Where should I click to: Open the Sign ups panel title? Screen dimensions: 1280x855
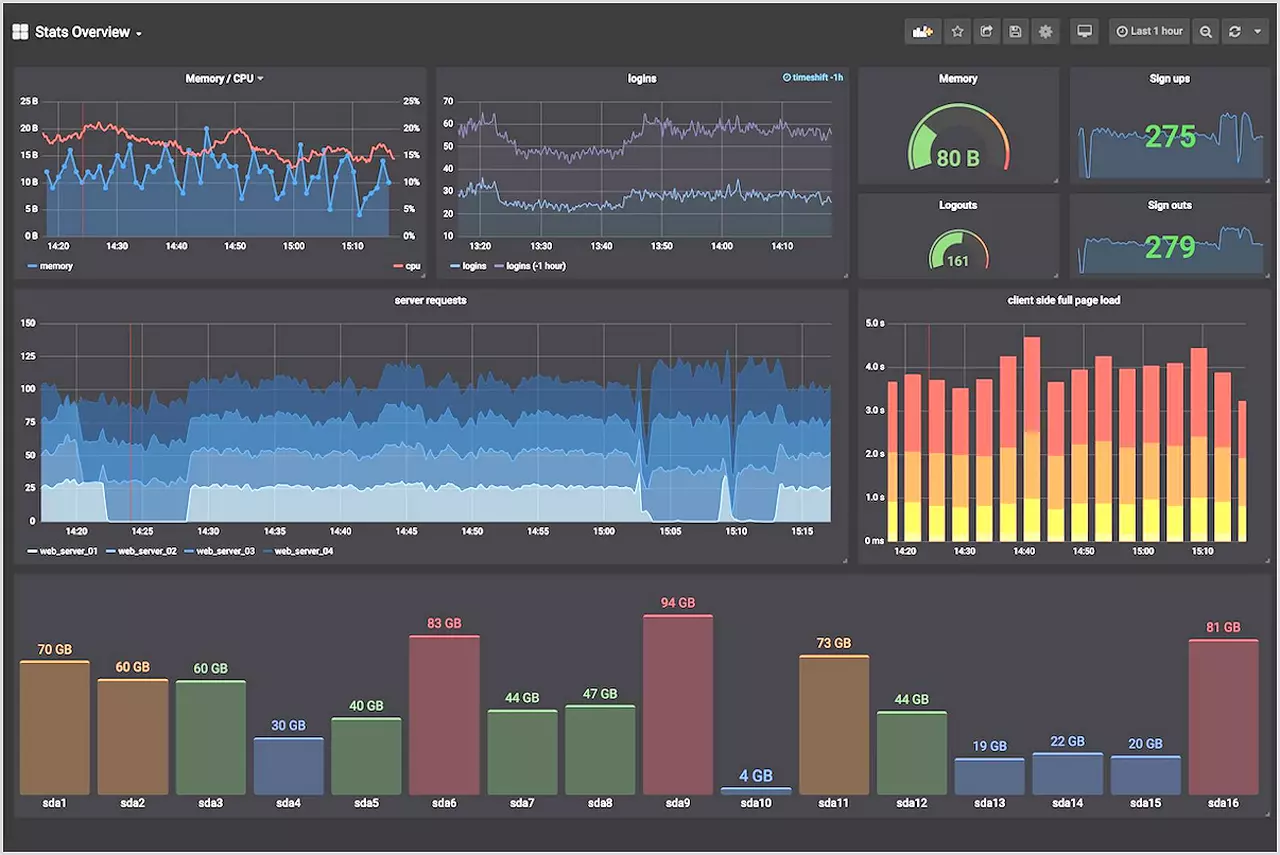click(1169, 78)
